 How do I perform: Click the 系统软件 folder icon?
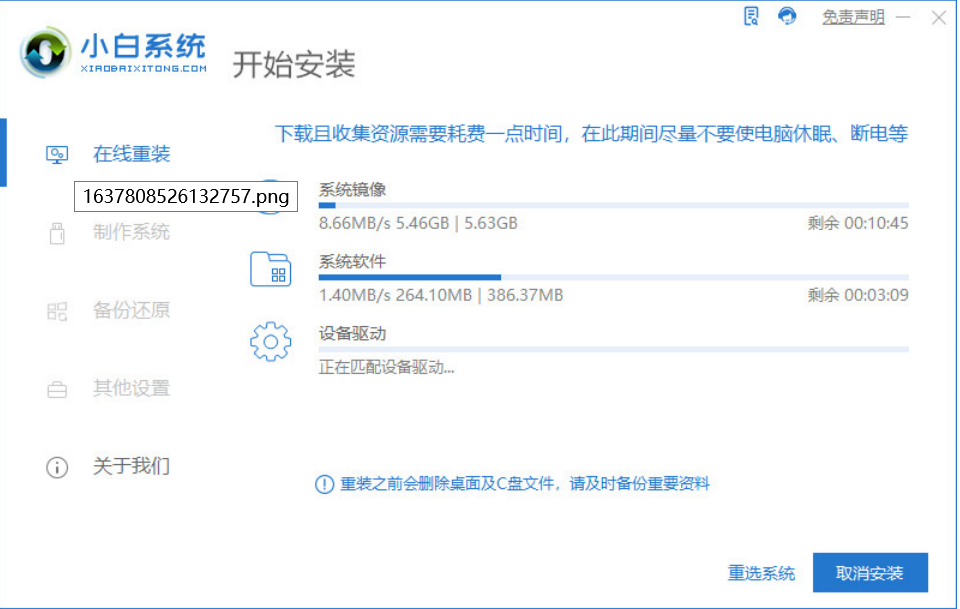(x=270, y=269)
